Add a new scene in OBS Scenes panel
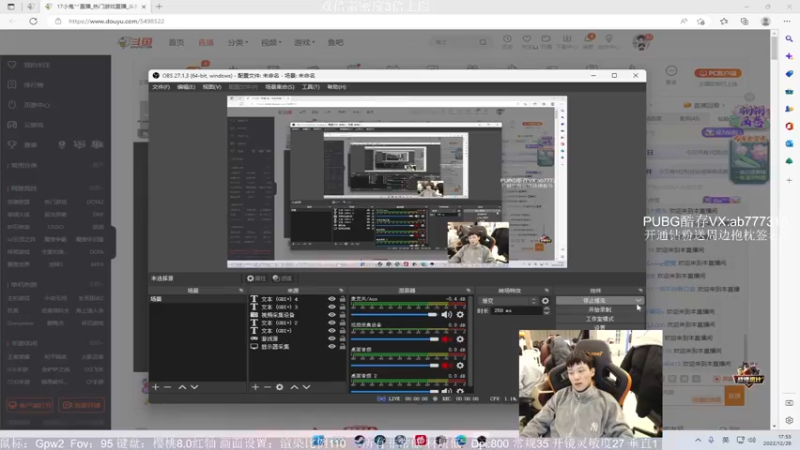800x450 pixels. point(156,387)
